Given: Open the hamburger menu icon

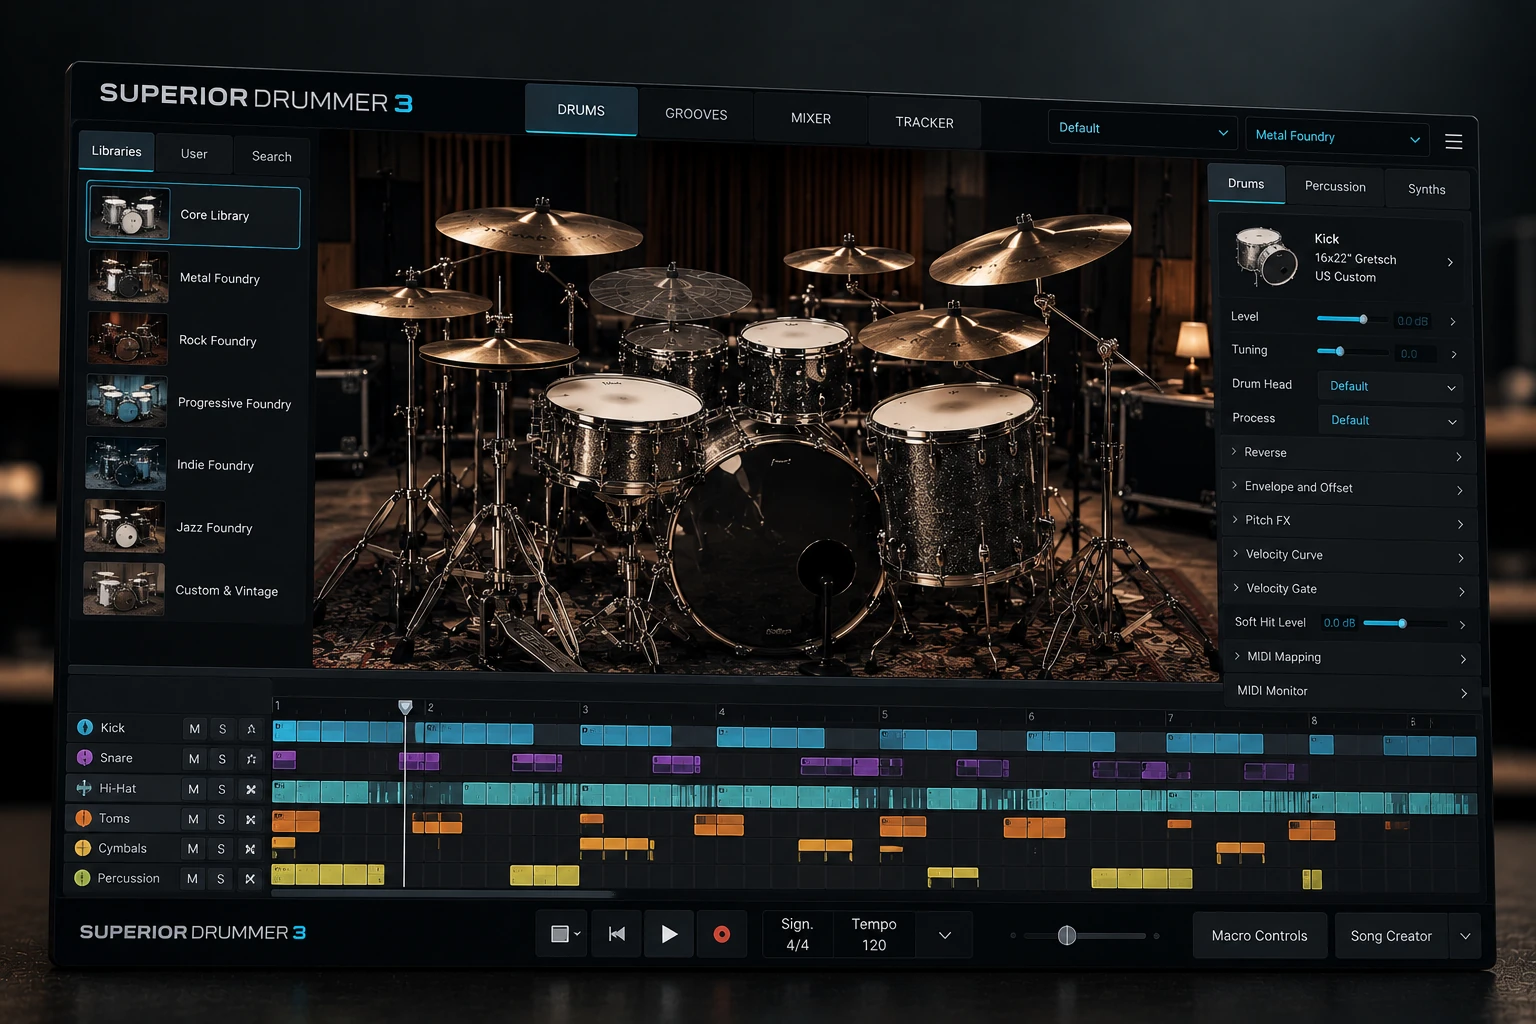Looking at the screenshot, I should coord(1454,142).
